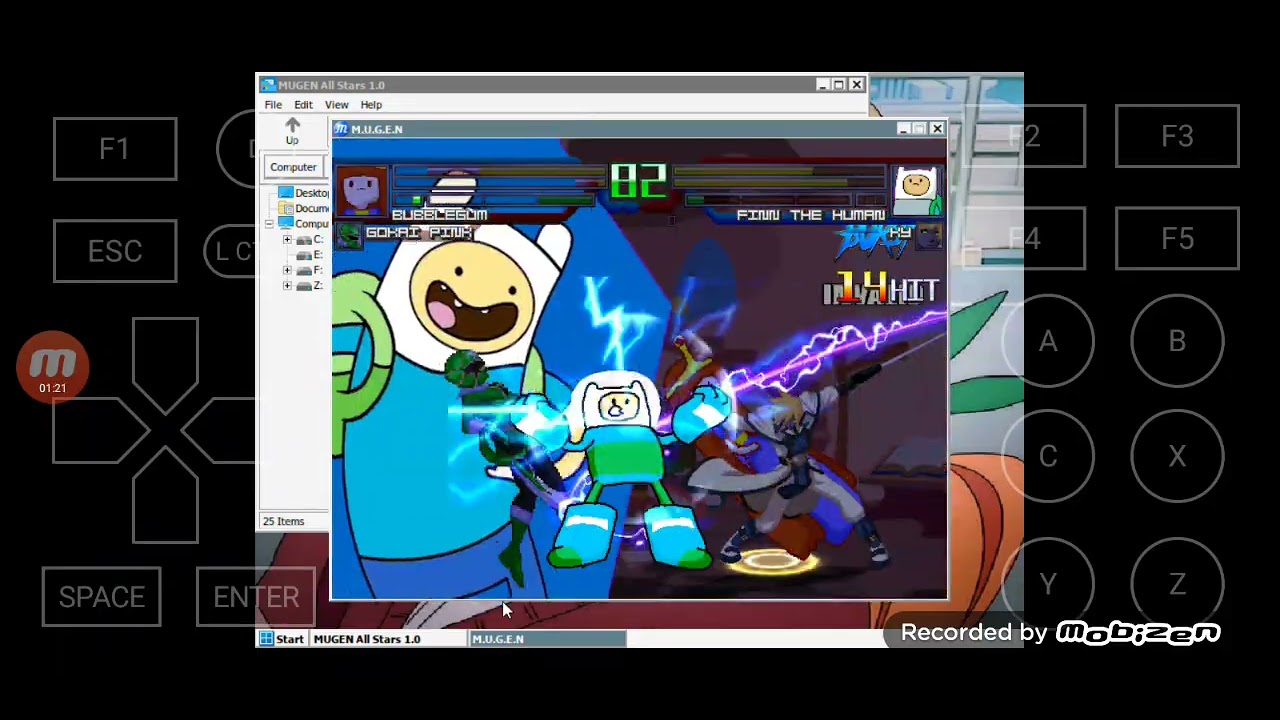The height and width of the screenshot is (720, 1280).
Task: Click the MUGEN All Stars window title icon
Action: click(x=268, y=85)
